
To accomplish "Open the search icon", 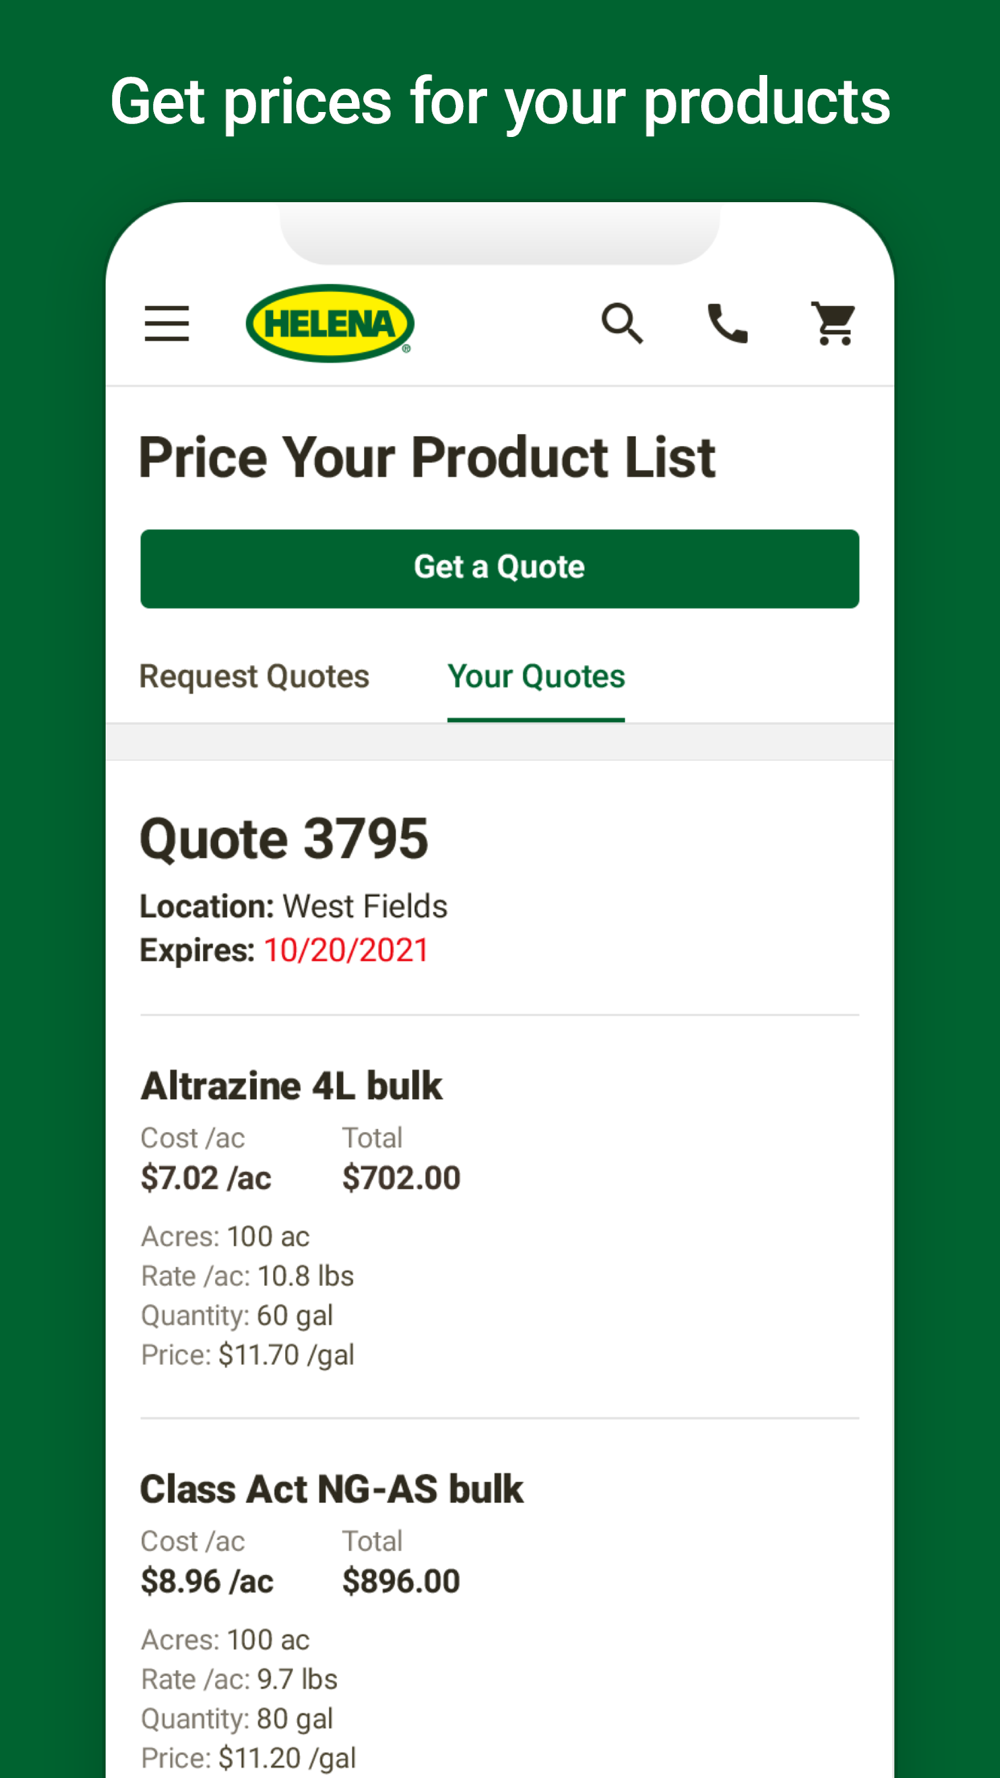I will [622, 324].
